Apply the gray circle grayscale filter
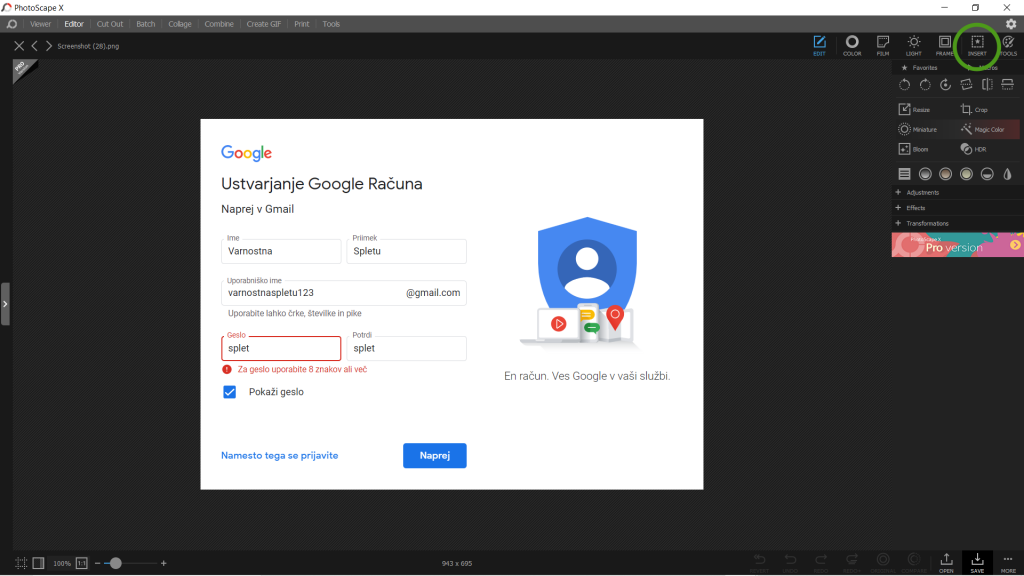Viewport: 1024px width, 576px height. pos(925,174)
